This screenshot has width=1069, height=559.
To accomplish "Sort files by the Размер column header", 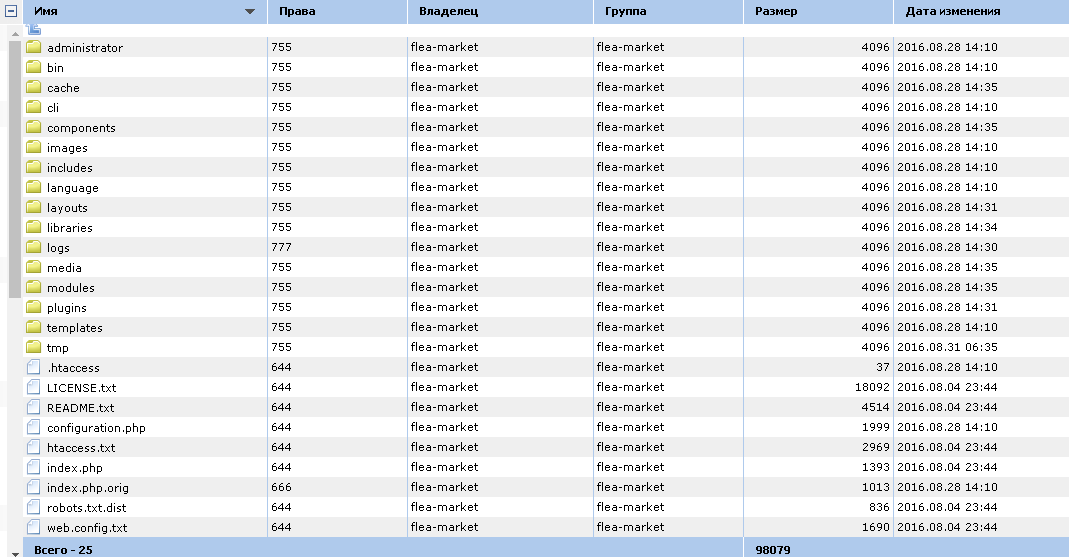I will tap(776, 12).
